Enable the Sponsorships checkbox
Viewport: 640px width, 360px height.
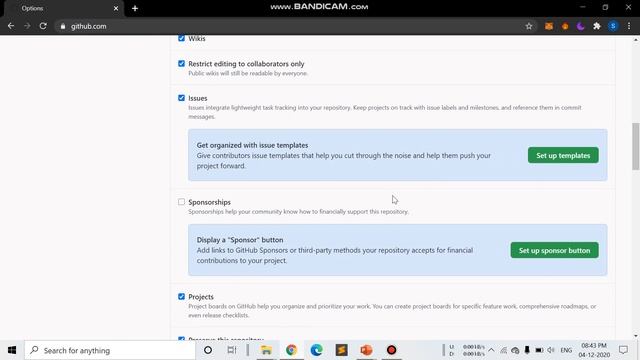(x=181, y=202)
